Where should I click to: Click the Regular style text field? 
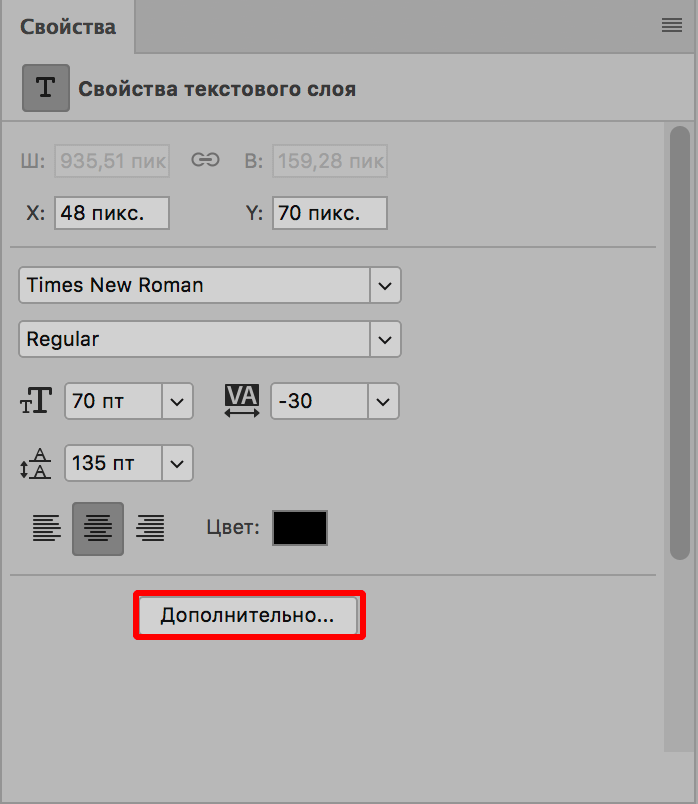coord(194,339)
